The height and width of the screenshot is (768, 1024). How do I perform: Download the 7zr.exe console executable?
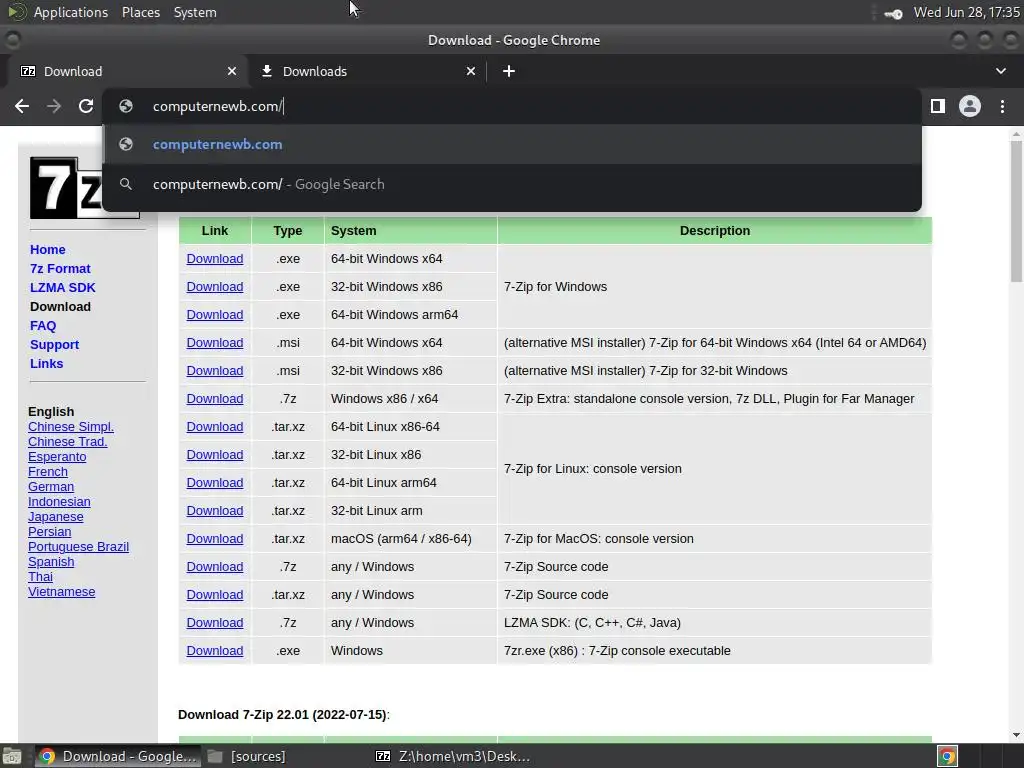[x=215, y=651]
